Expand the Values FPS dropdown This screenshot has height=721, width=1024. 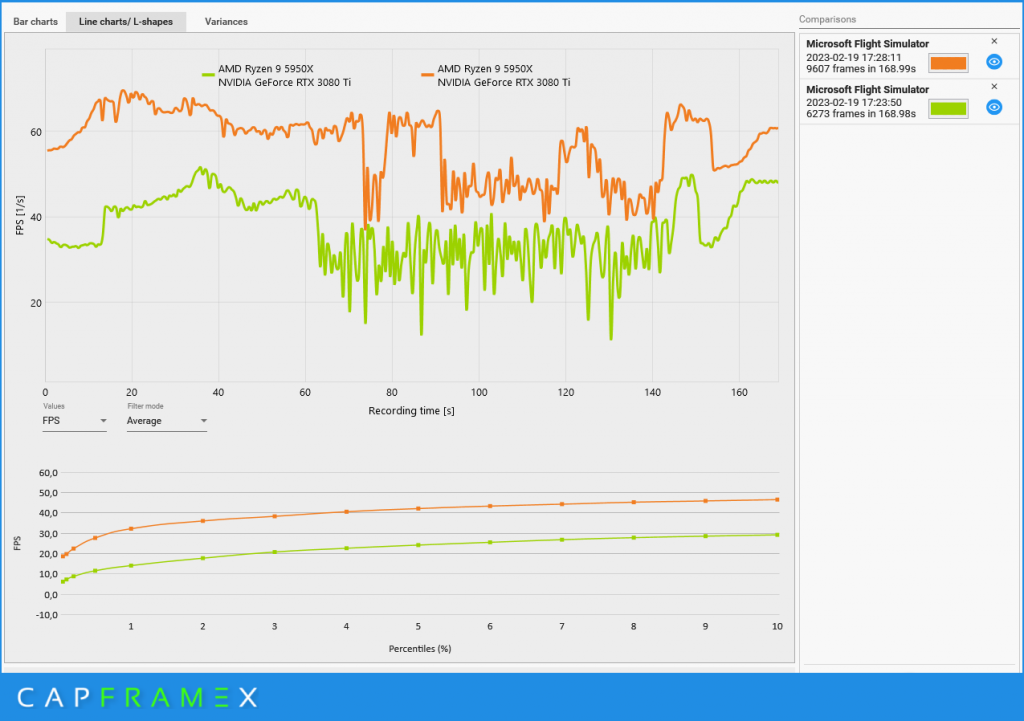coord(74,421)
